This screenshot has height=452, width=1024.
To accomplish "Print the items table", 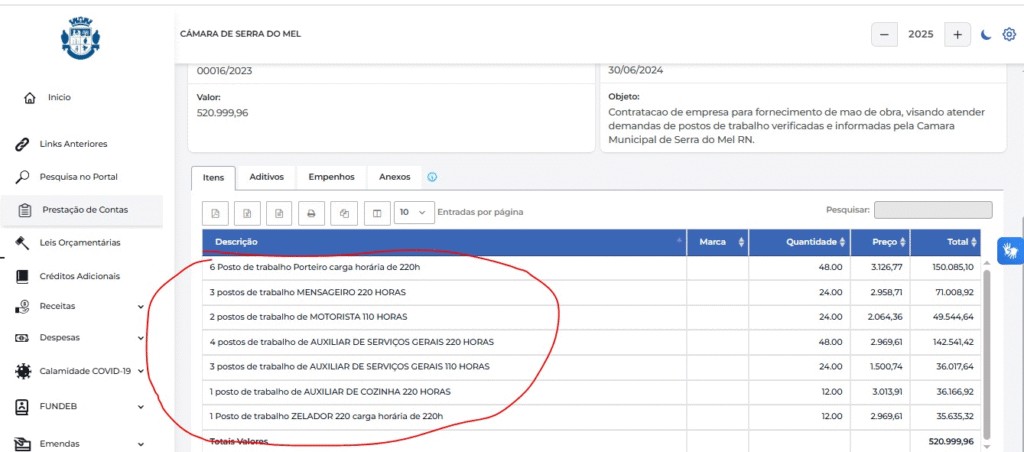I will (312, 212).
